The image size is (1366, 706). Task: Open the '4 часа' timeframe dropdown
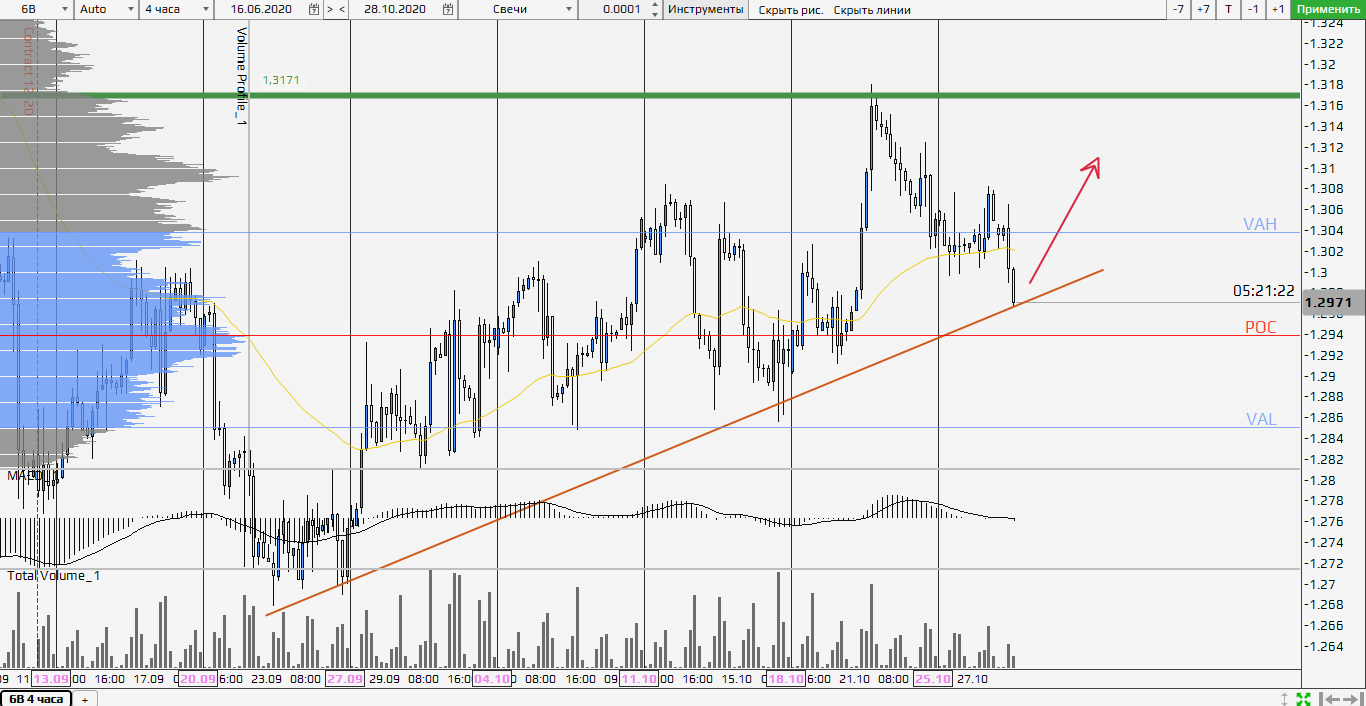pos(205,9)
